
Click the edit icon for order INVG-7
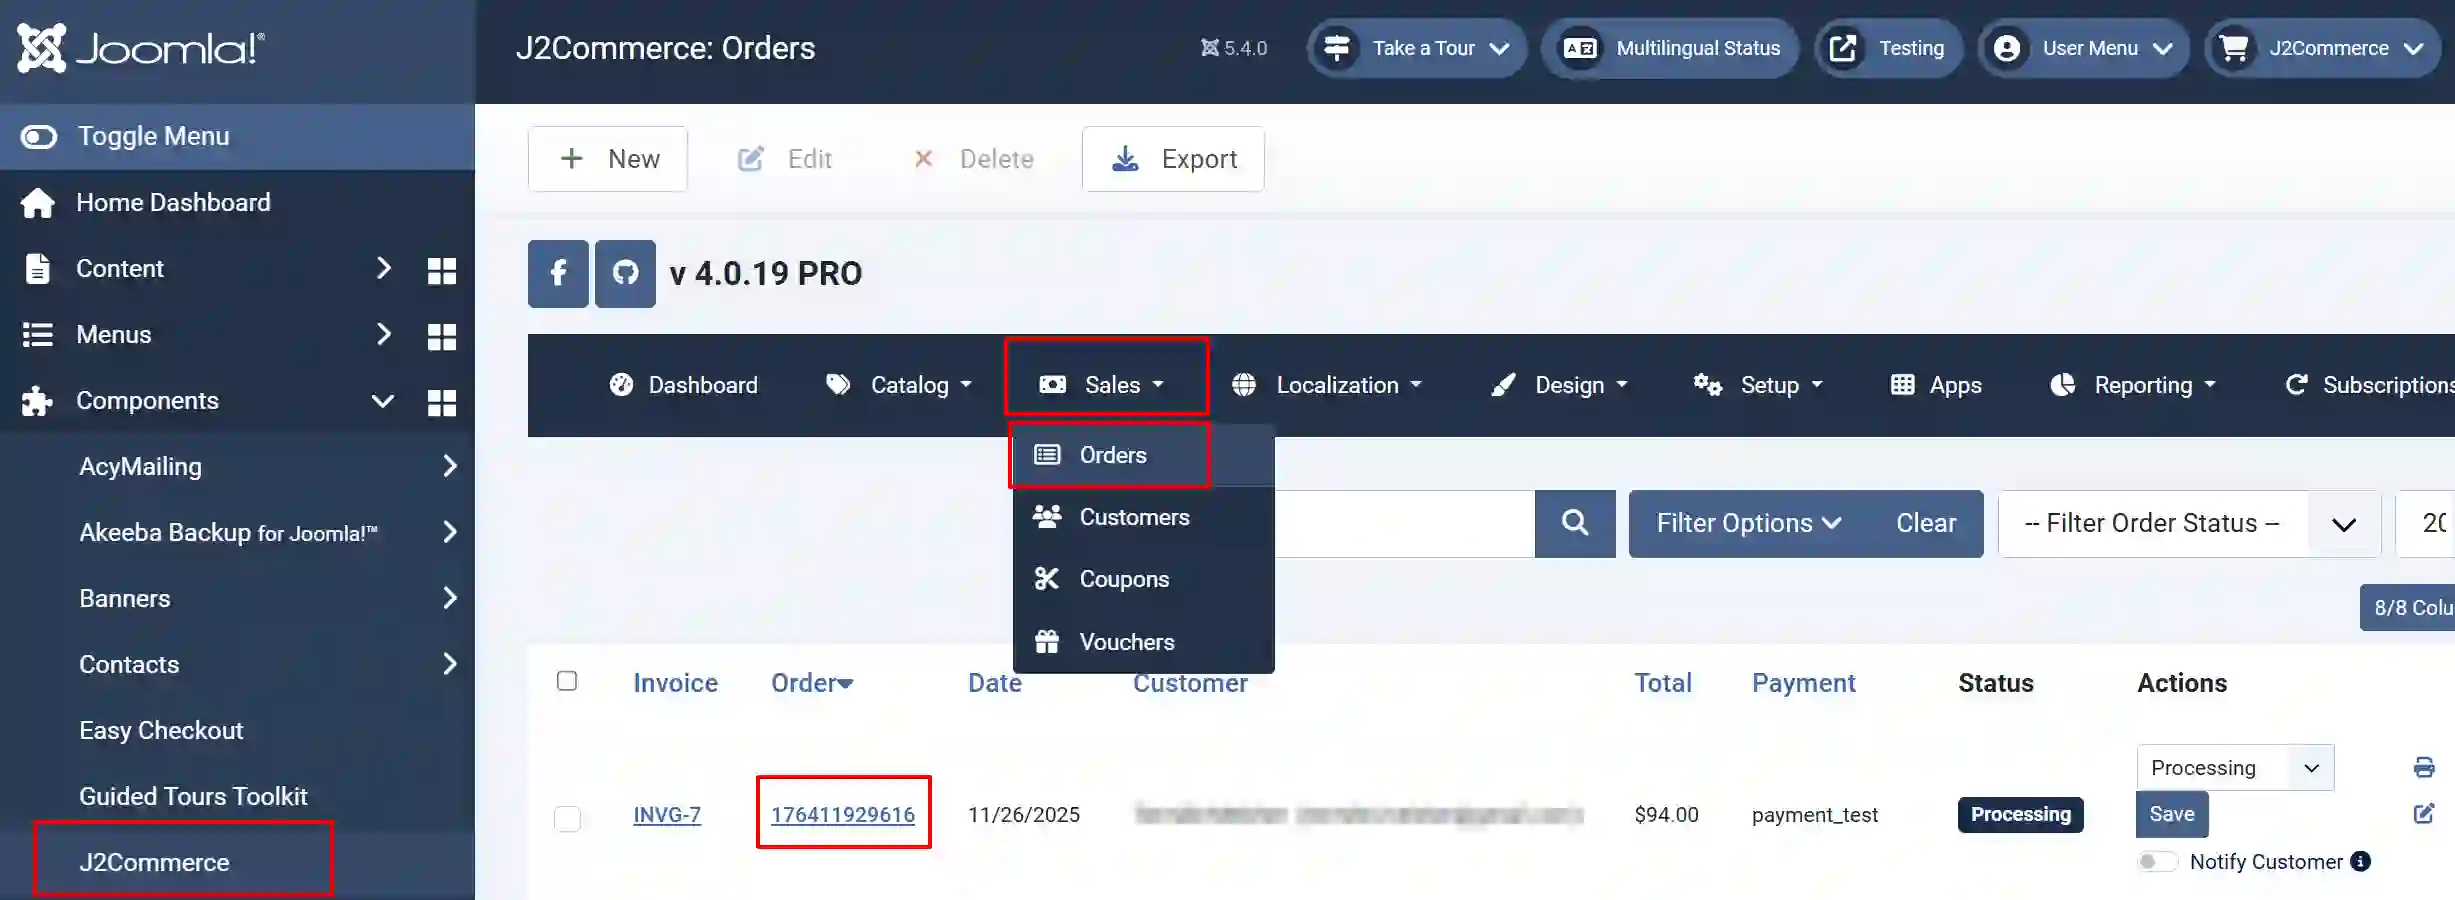click(x=2424, y=814)
